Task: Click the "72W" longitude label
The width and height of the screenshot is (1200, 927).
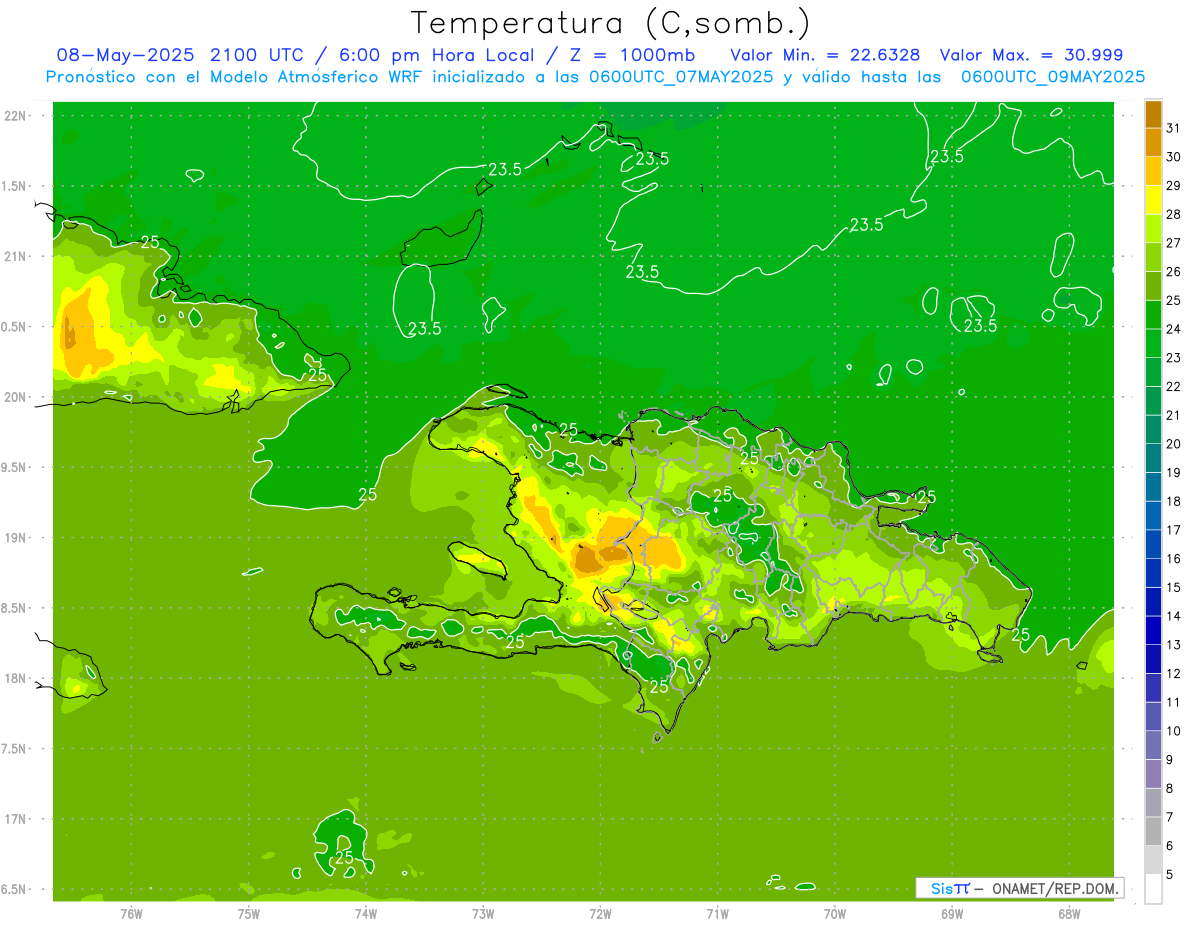Action: tap(600, 913)
